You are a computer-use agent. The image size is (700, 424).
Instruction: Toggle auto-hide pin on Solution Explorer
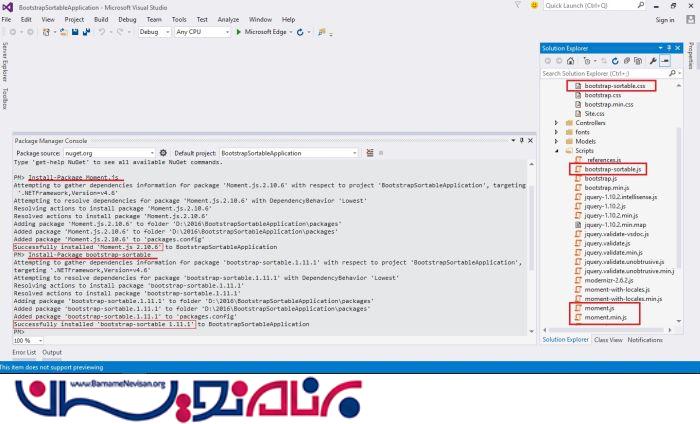point(670,47)
